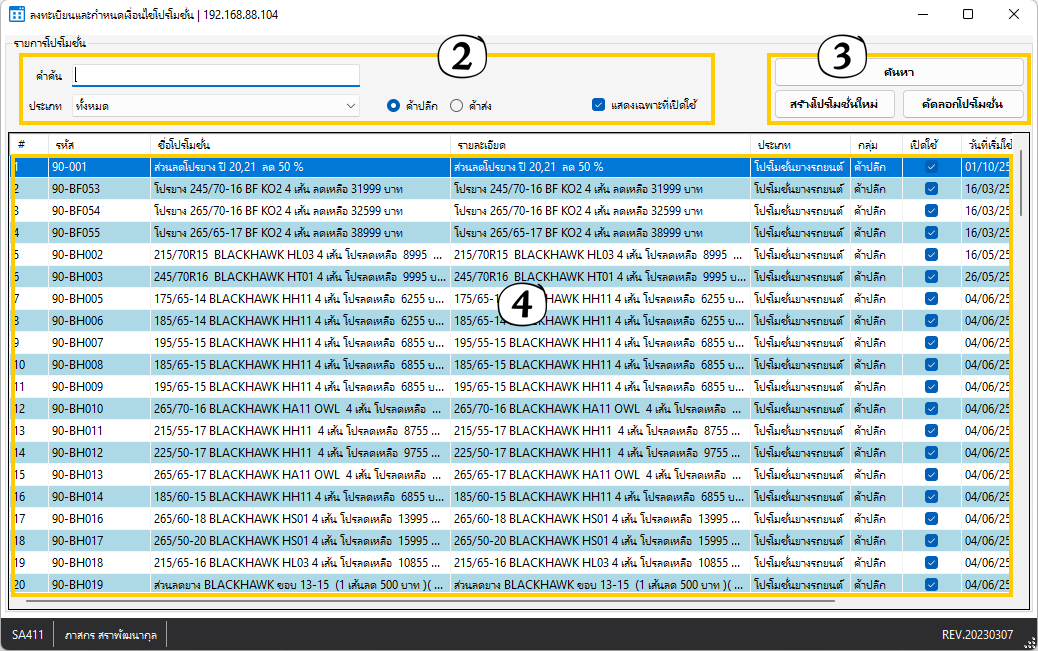Click the app icon in title bar
1038x651 pixels.
click(x=17, y=15)
